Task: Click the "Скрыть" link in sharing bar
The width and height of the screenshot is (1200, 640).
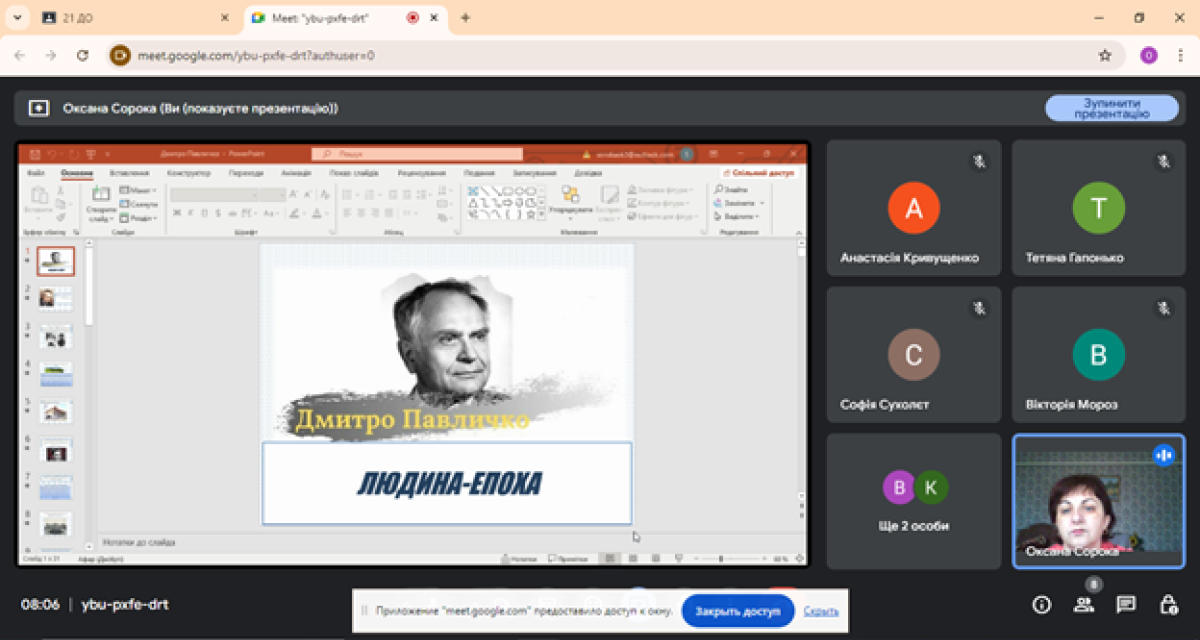Action: (x=820, y=611)
